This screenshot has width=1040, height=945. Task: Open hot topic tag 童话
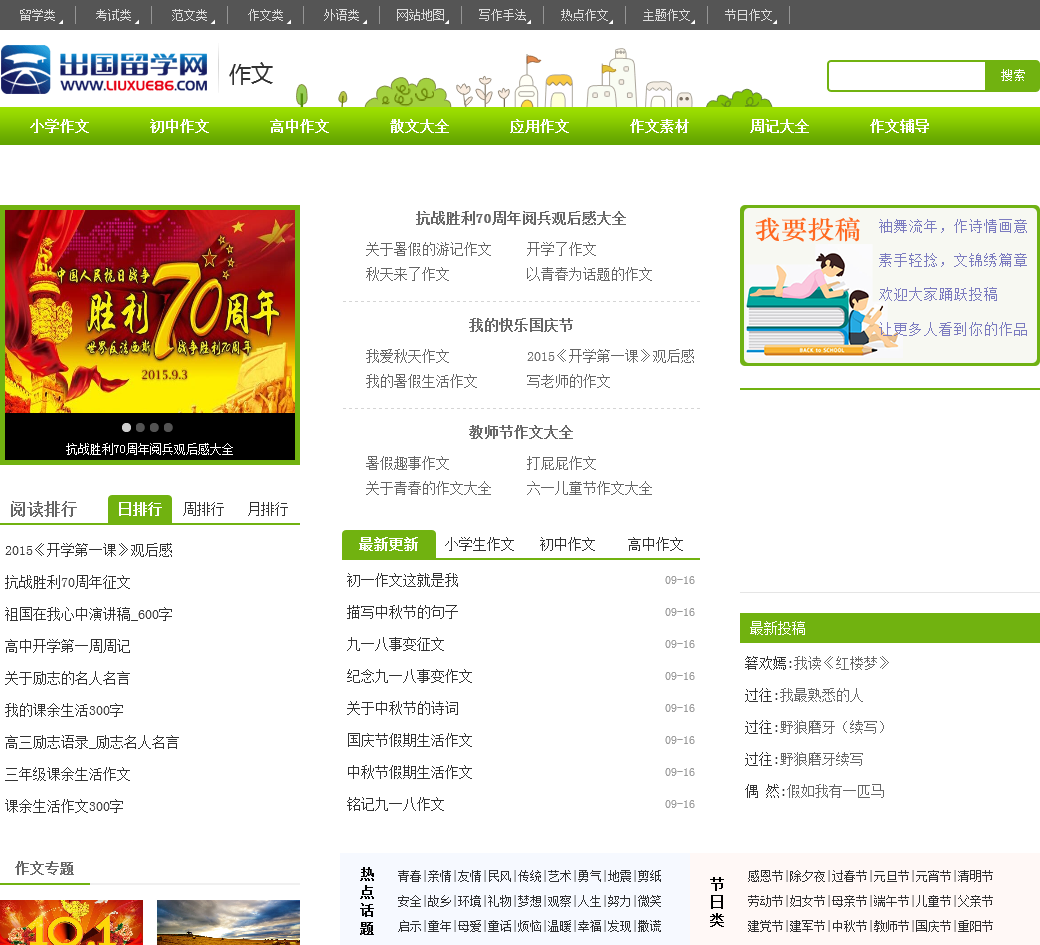click(499, 926)
